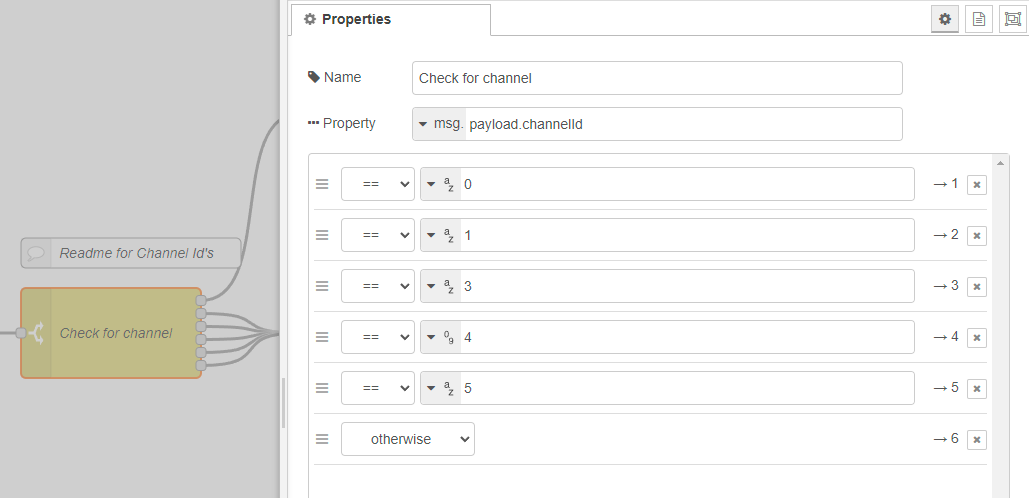Image resolution: width=1029 pixels, height=498 pixels.
Task: Open node settings gear icon tab
Action: [x=944, y=20]
